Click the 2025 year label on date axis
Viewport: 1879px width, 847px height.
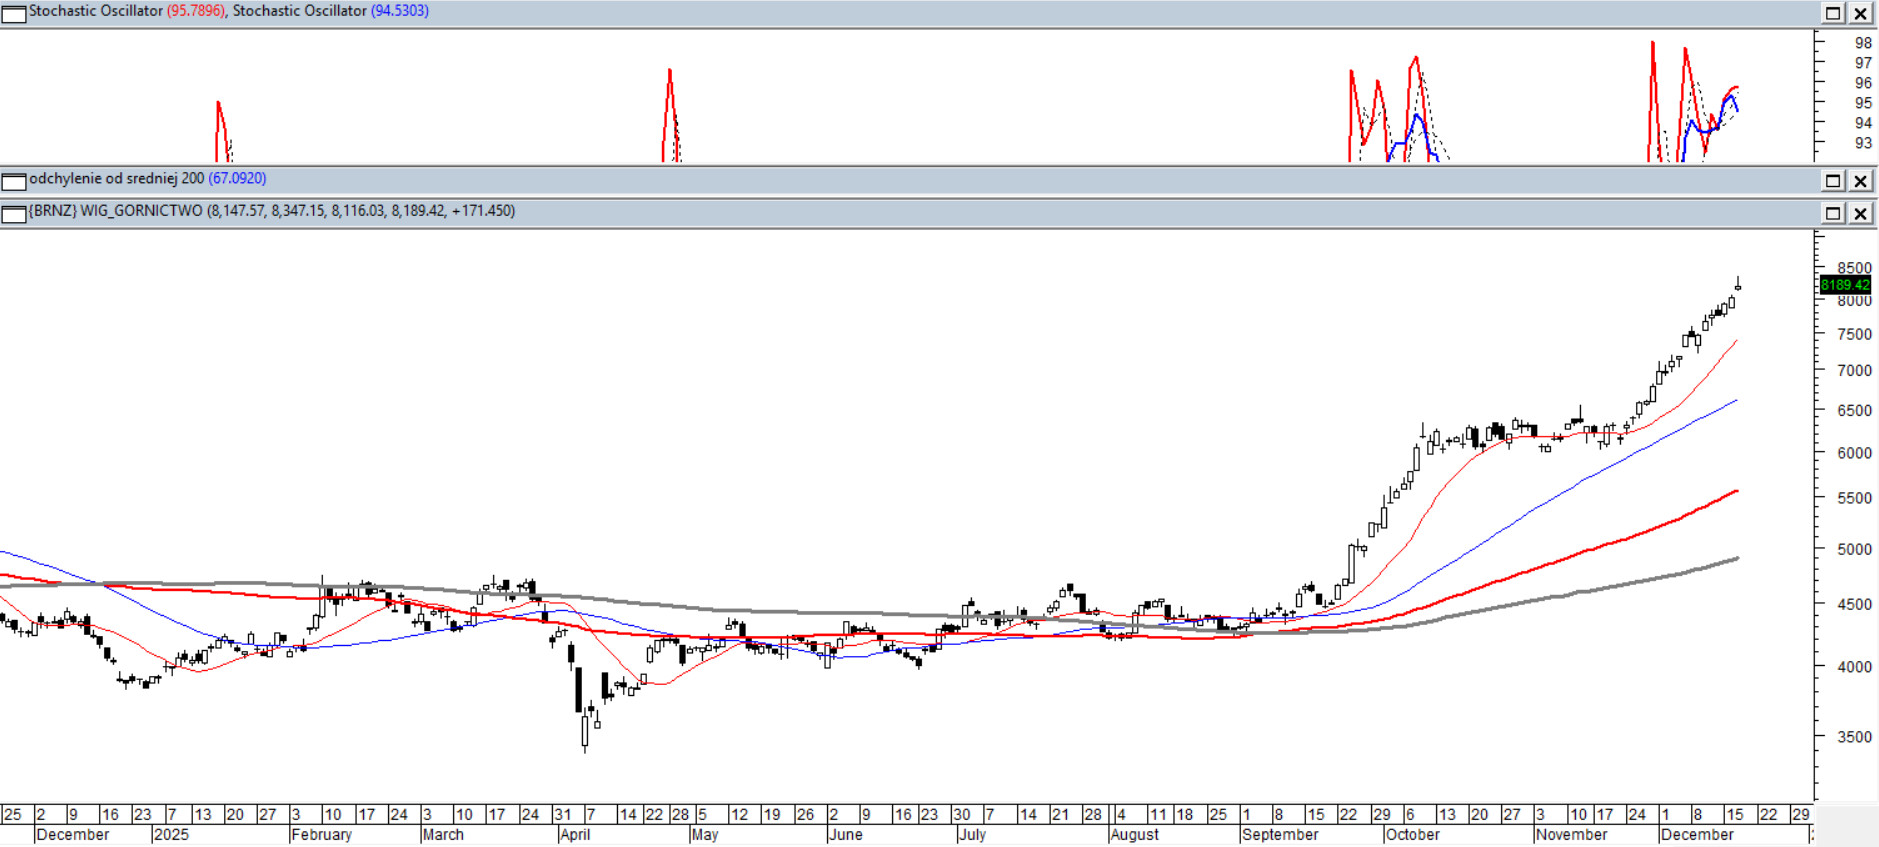pos(170,835)
